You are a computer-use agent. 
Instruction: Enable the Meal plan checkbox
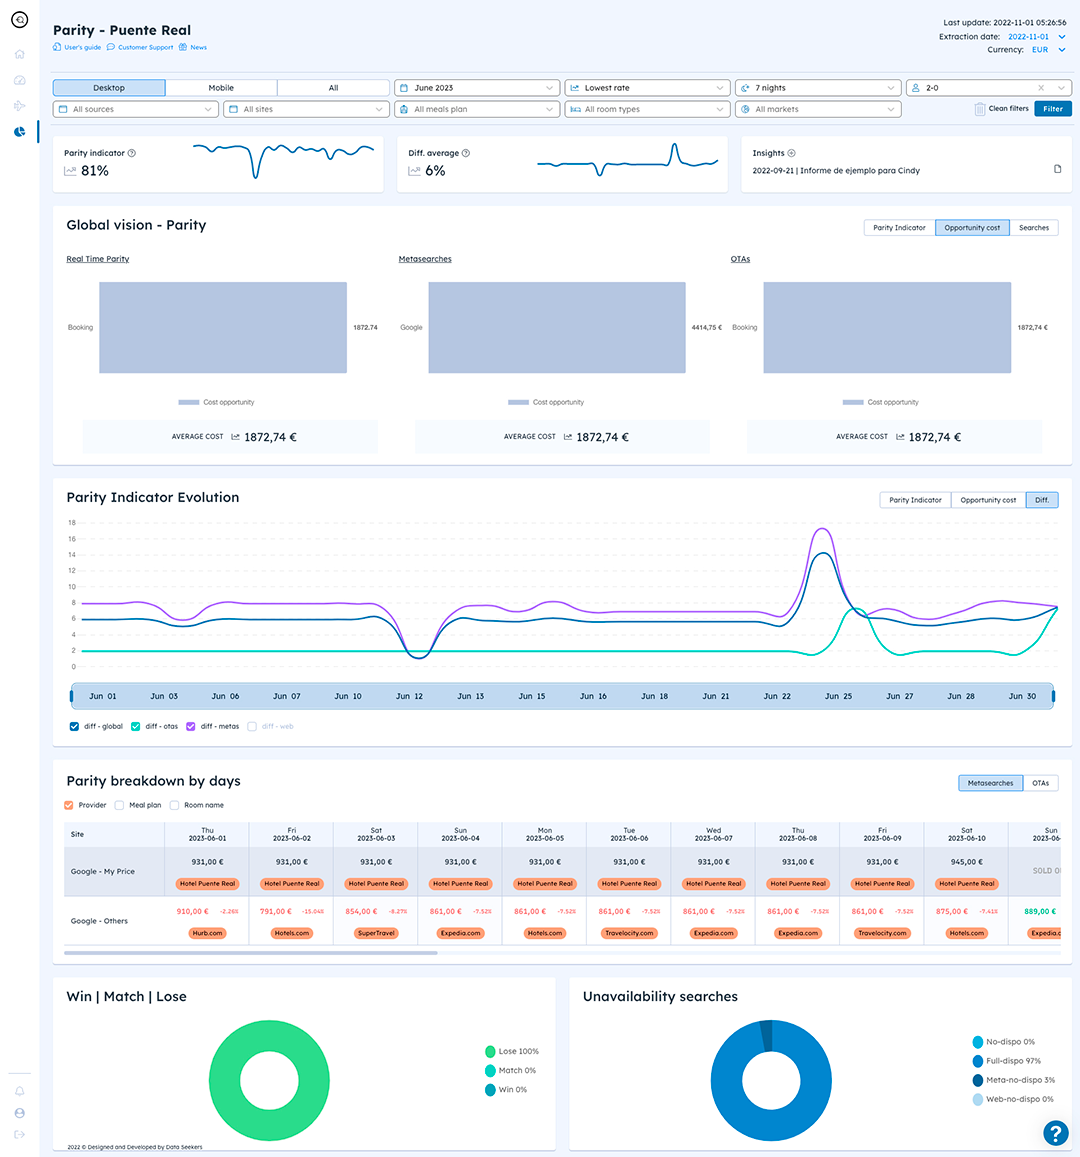point(119,805)
